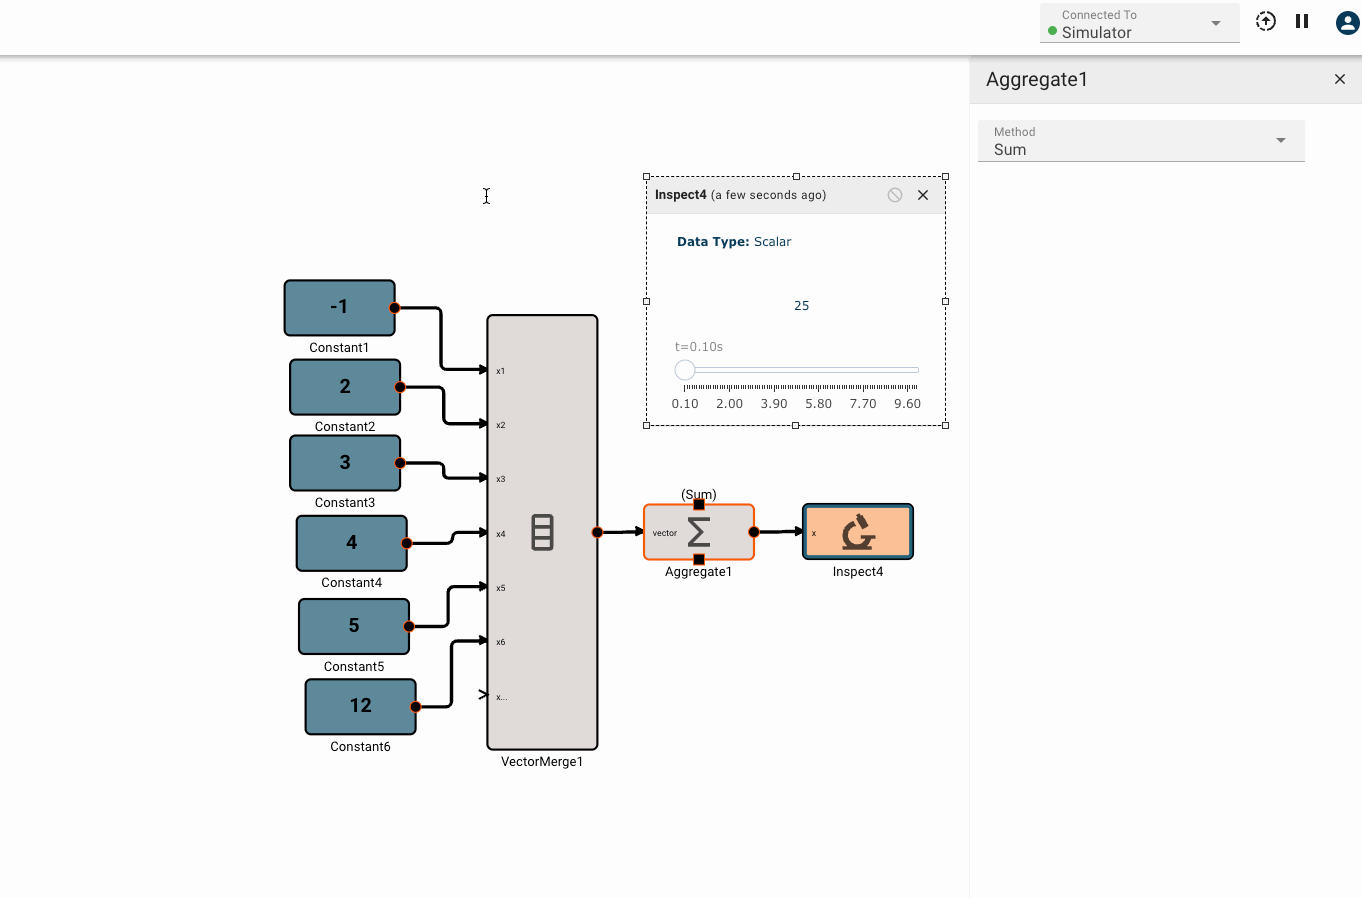Select the Constant2 block with value 2

345,387
